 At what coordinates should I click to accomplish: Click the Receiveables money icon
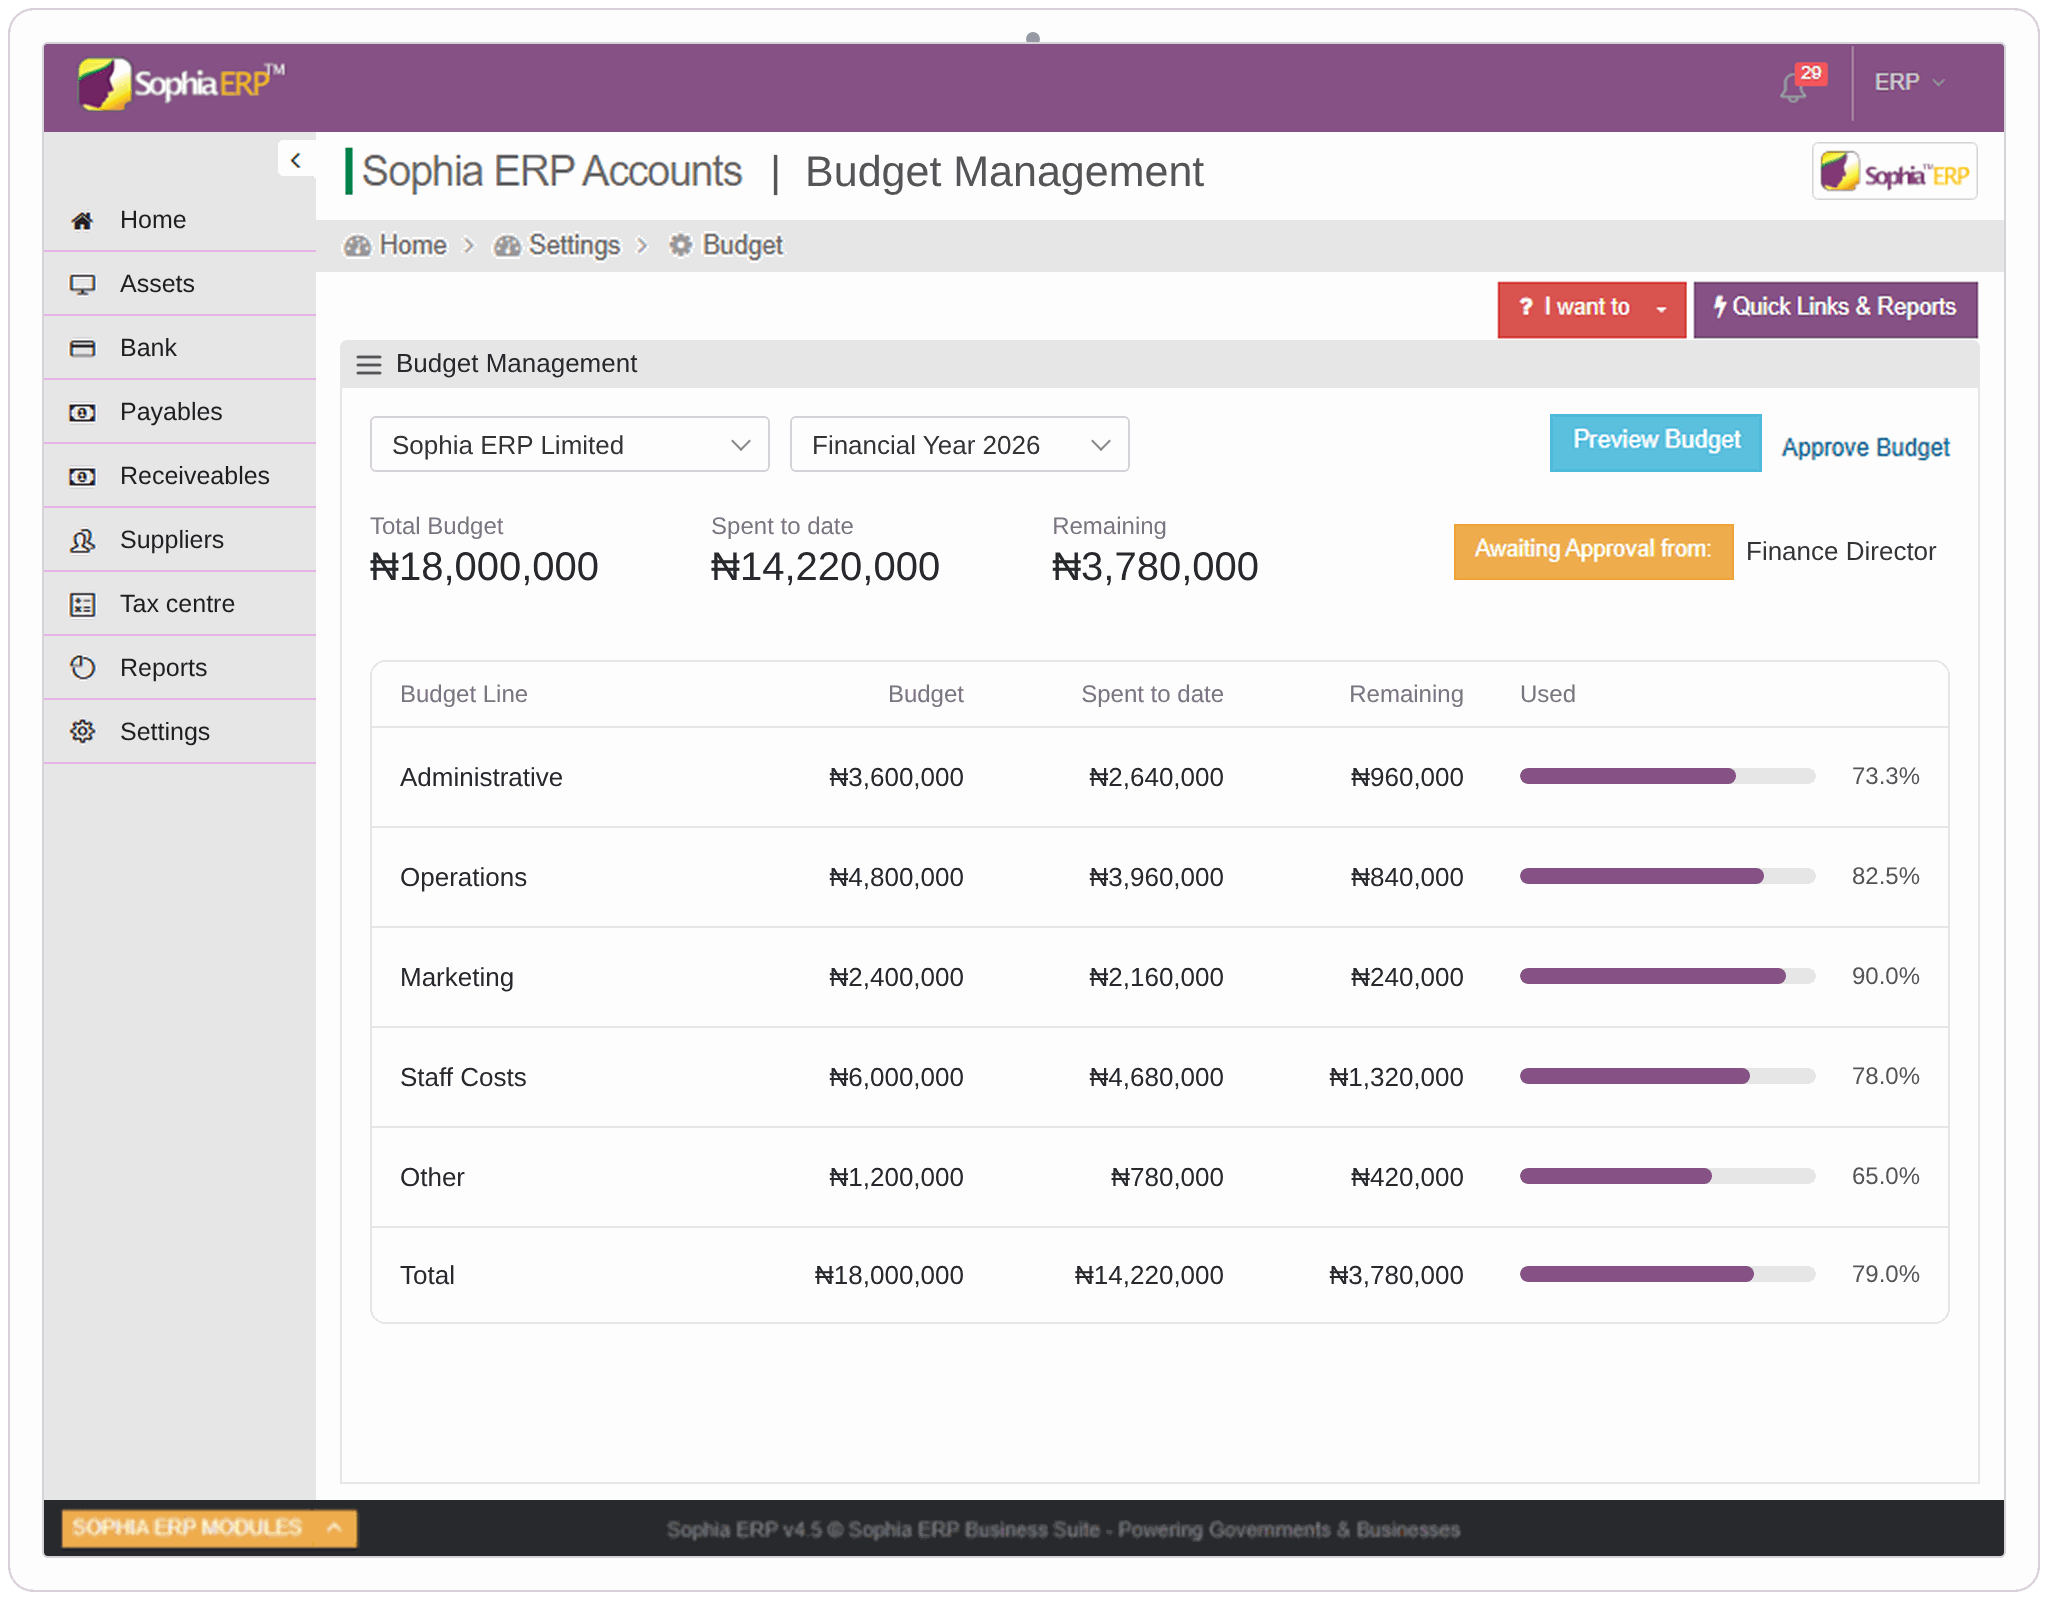(x=82, y=476)
